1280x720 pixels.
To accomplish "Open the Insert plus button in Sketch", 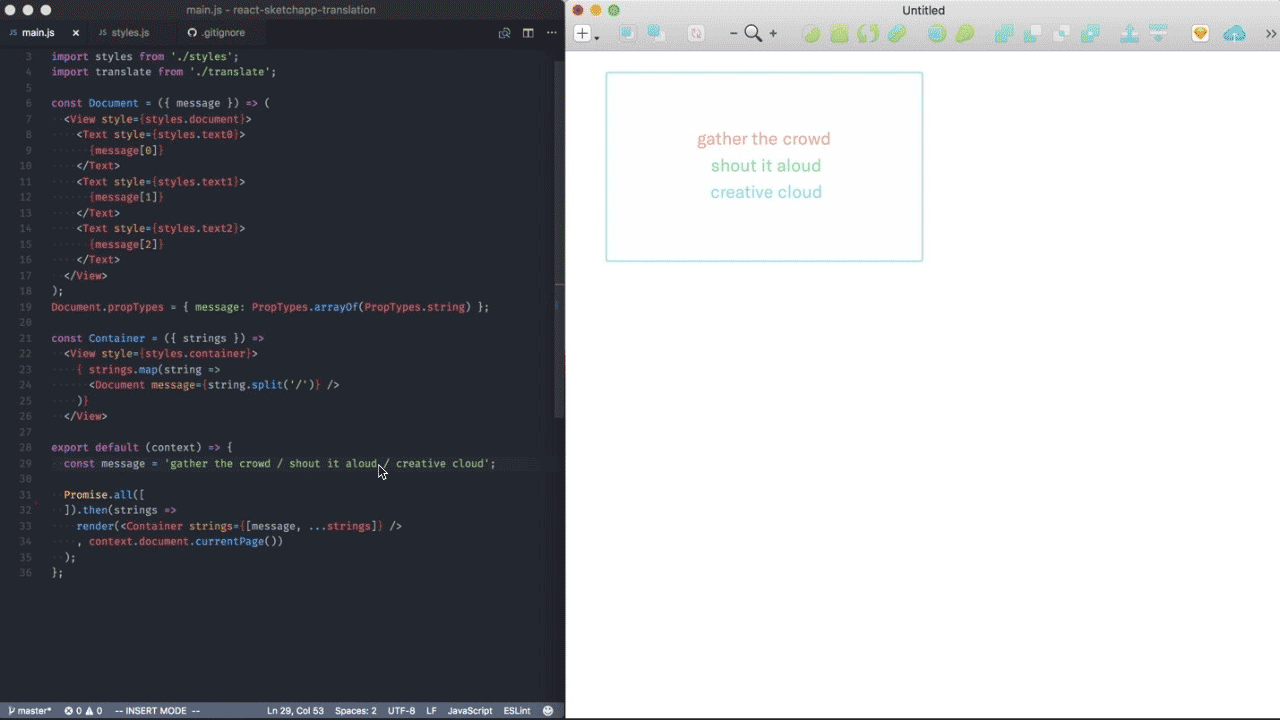I will (582, 34).
